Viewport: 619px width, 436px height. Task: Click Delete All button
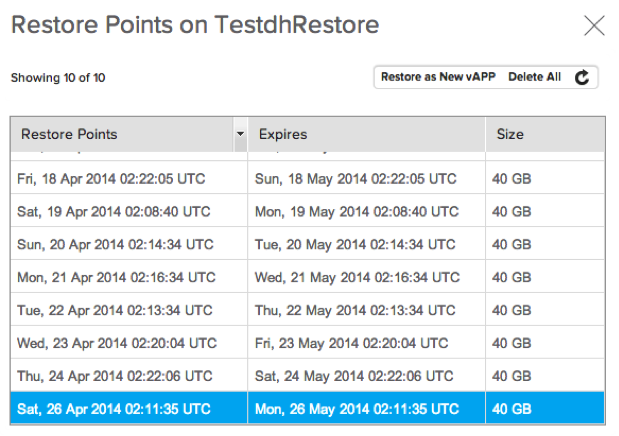[534, 77]
